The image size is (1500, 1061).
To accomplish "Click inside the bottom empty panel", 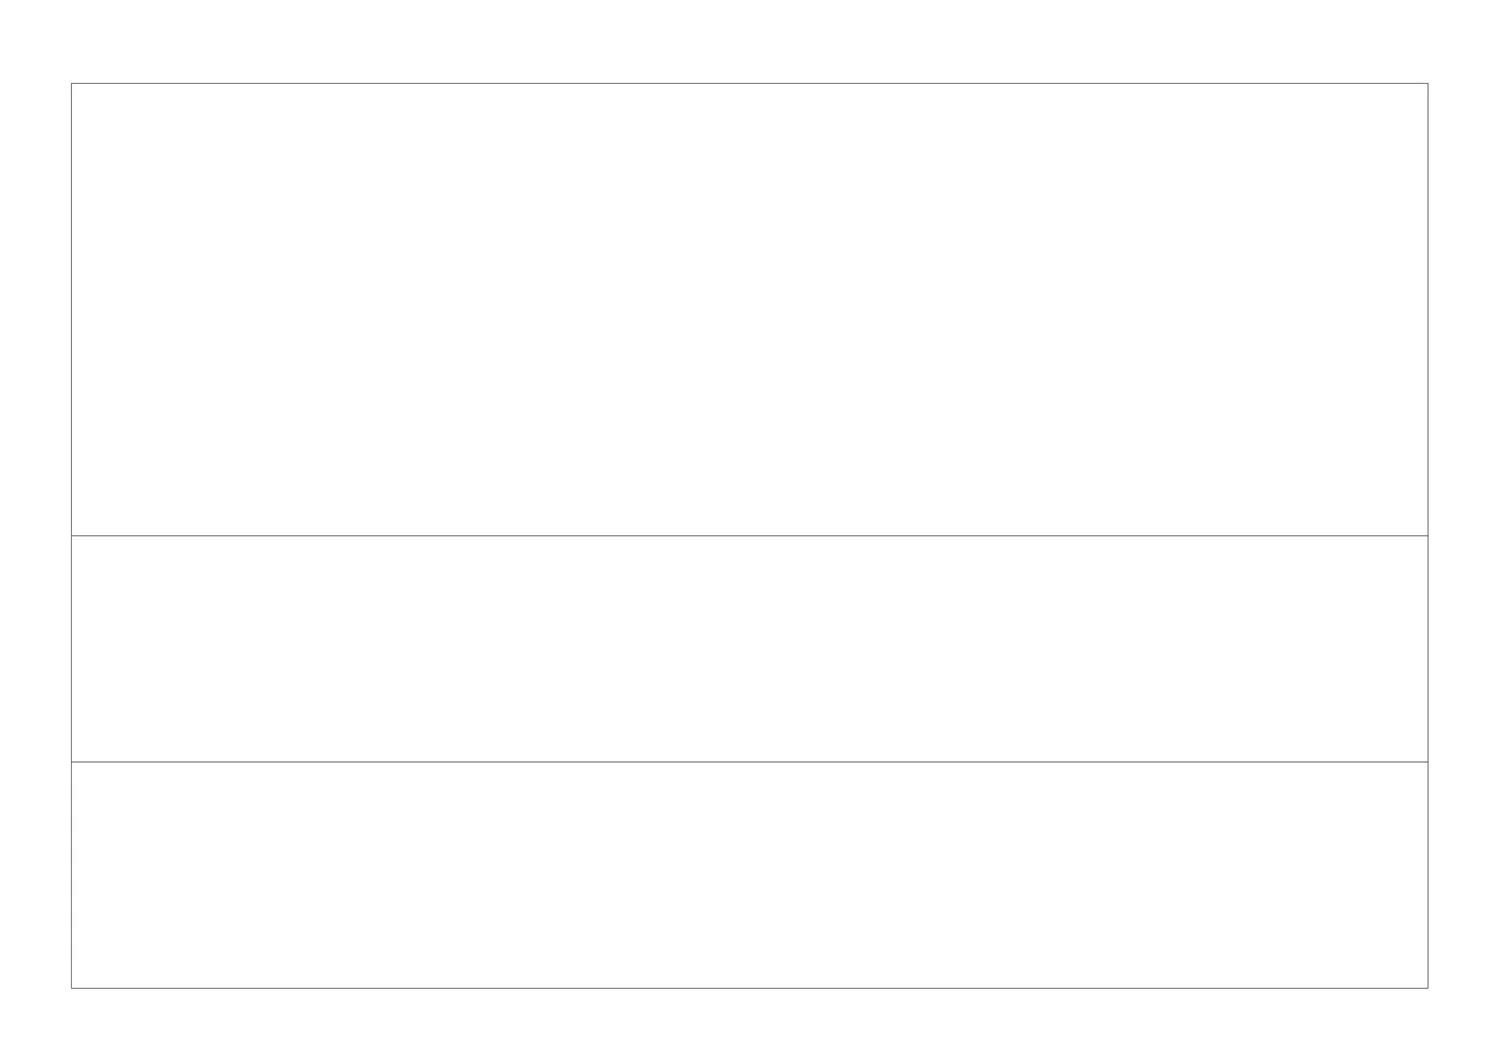I will [750, 875].
